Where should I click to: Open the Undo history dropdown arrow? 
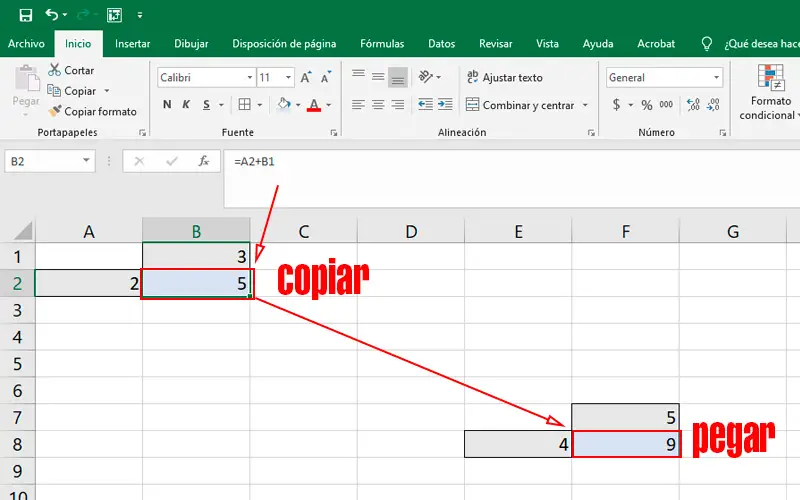coord(65,15)
